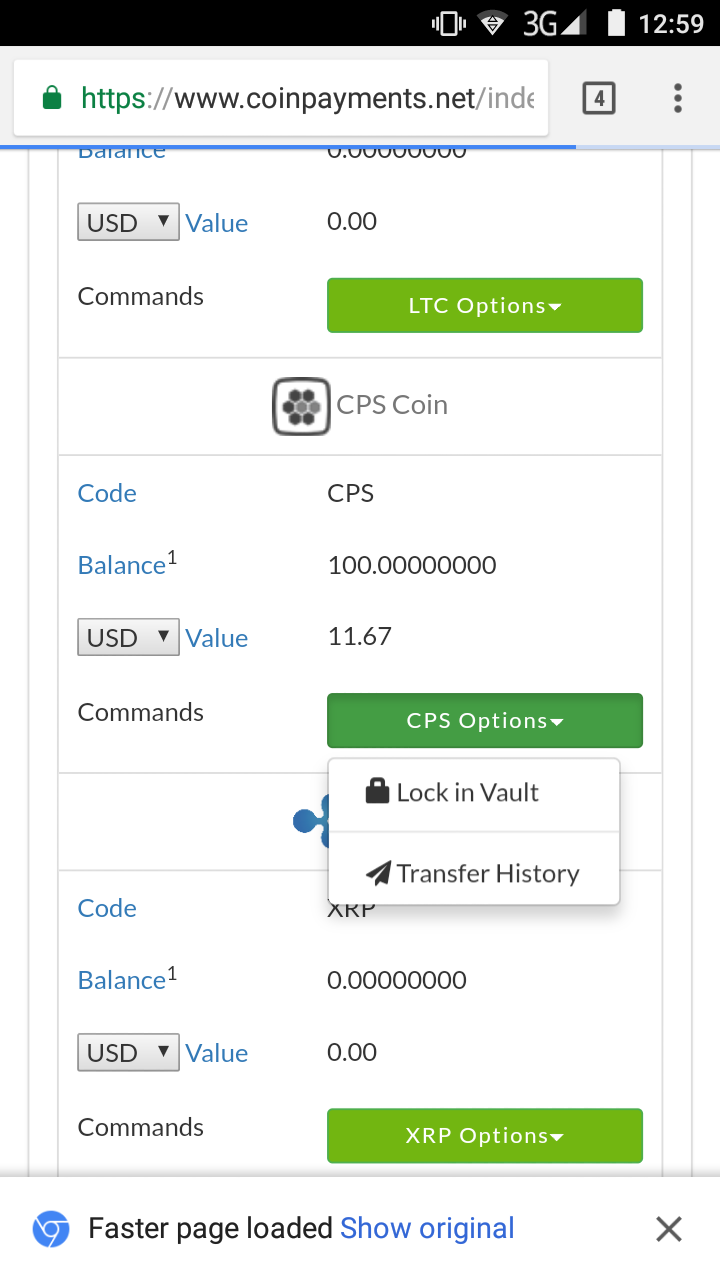Select Lock in Vault menu item
This screenshot has height=1280, width=720.
468,794
